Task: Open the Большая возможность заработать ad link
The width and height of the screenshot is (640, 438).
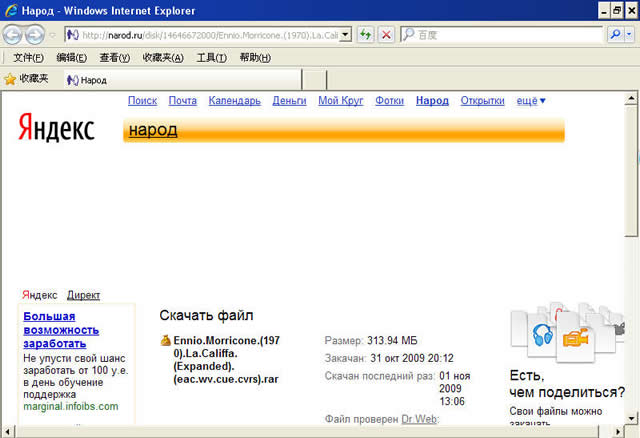Action: [x=61, y=330]
